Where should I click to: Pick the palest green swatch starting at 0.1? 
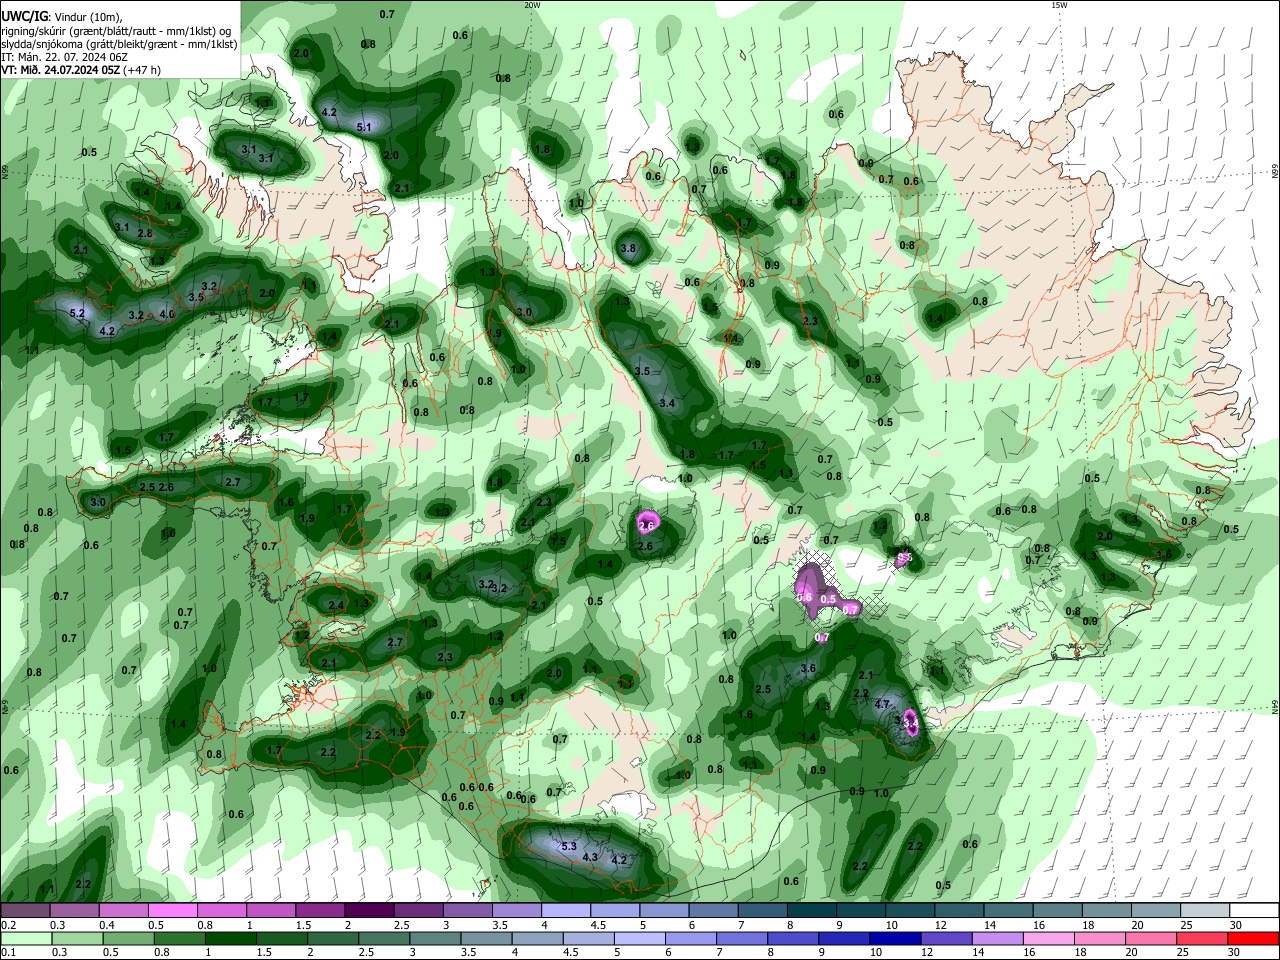coord(26,938)
